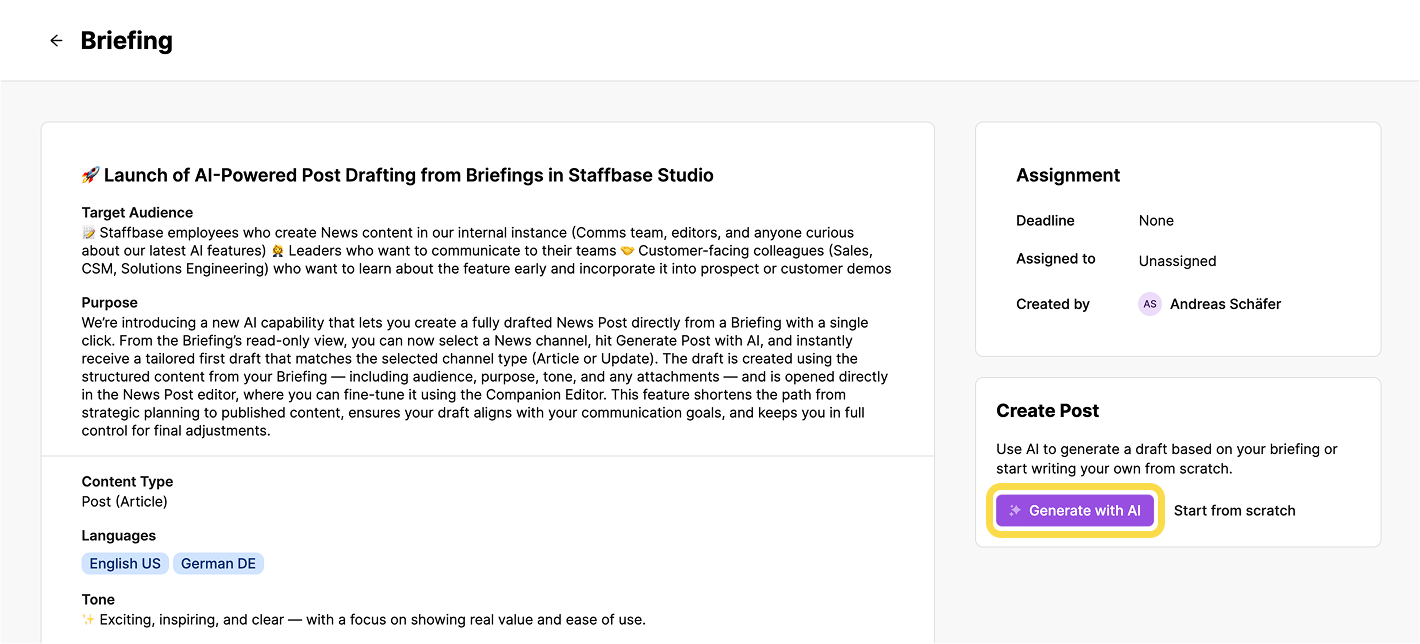Click the Assignment panel heading

coord(1068,175)
